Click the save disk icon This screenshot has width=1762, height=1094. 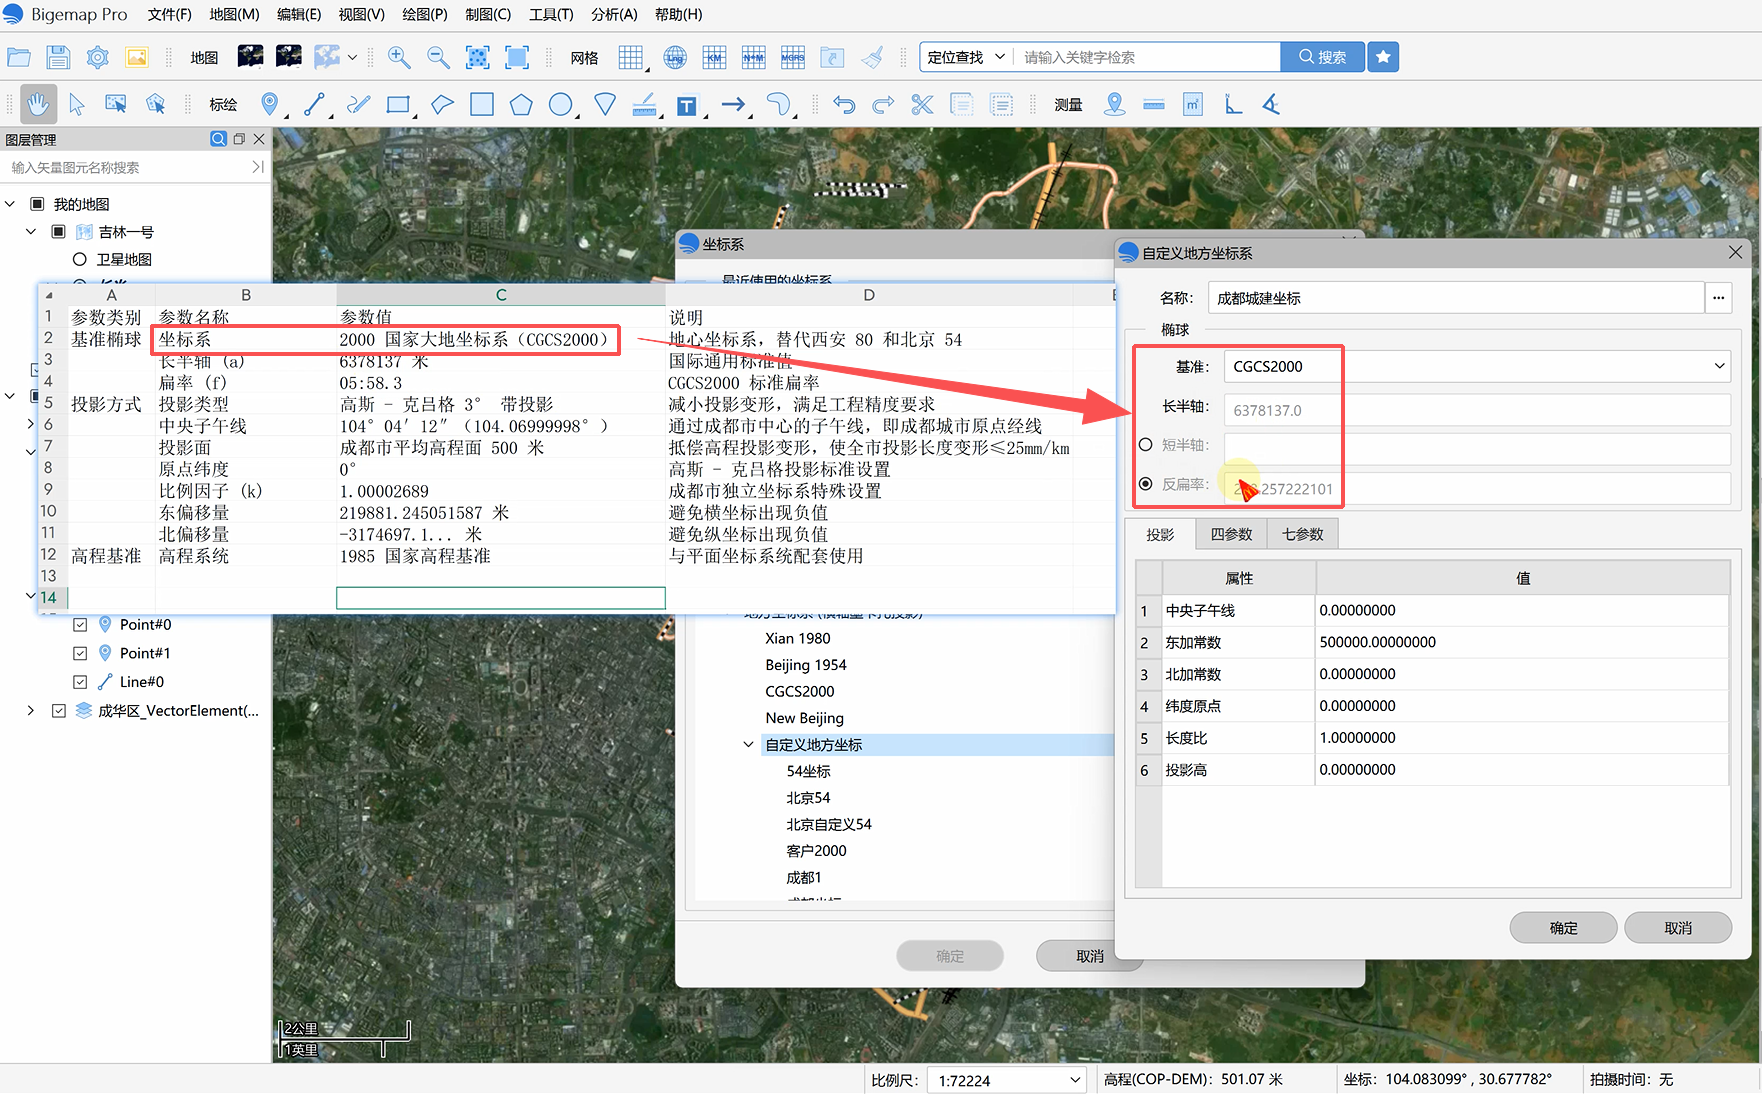click(58, 57)
